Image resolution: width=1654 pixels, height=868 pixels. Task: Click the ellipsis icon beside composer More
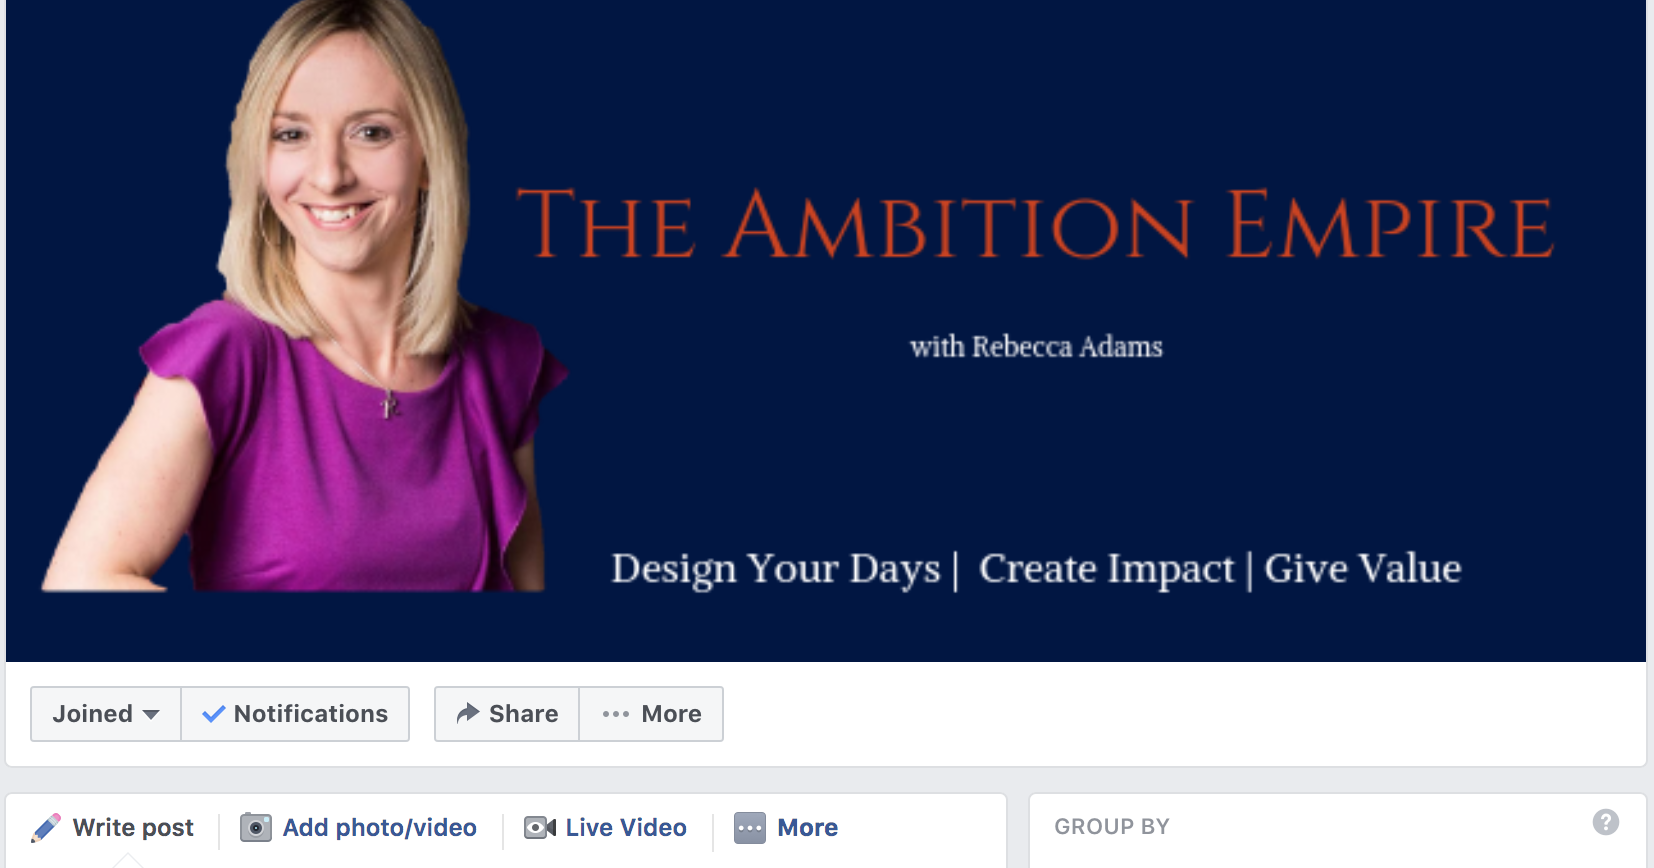pyautogui.click(x=750, y=828)
